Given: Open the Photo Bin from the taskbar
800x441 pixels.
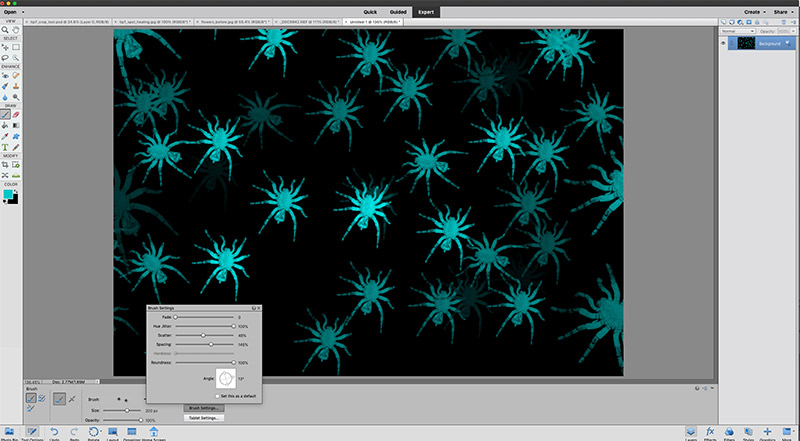Looking at the screenshot, I should tap(9, 433).
